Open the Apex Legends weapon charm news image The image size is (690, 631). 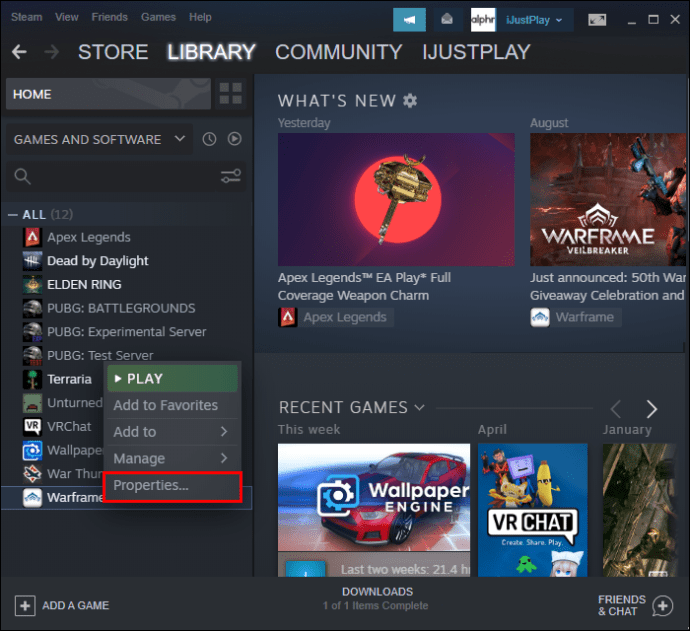[396, 199]
